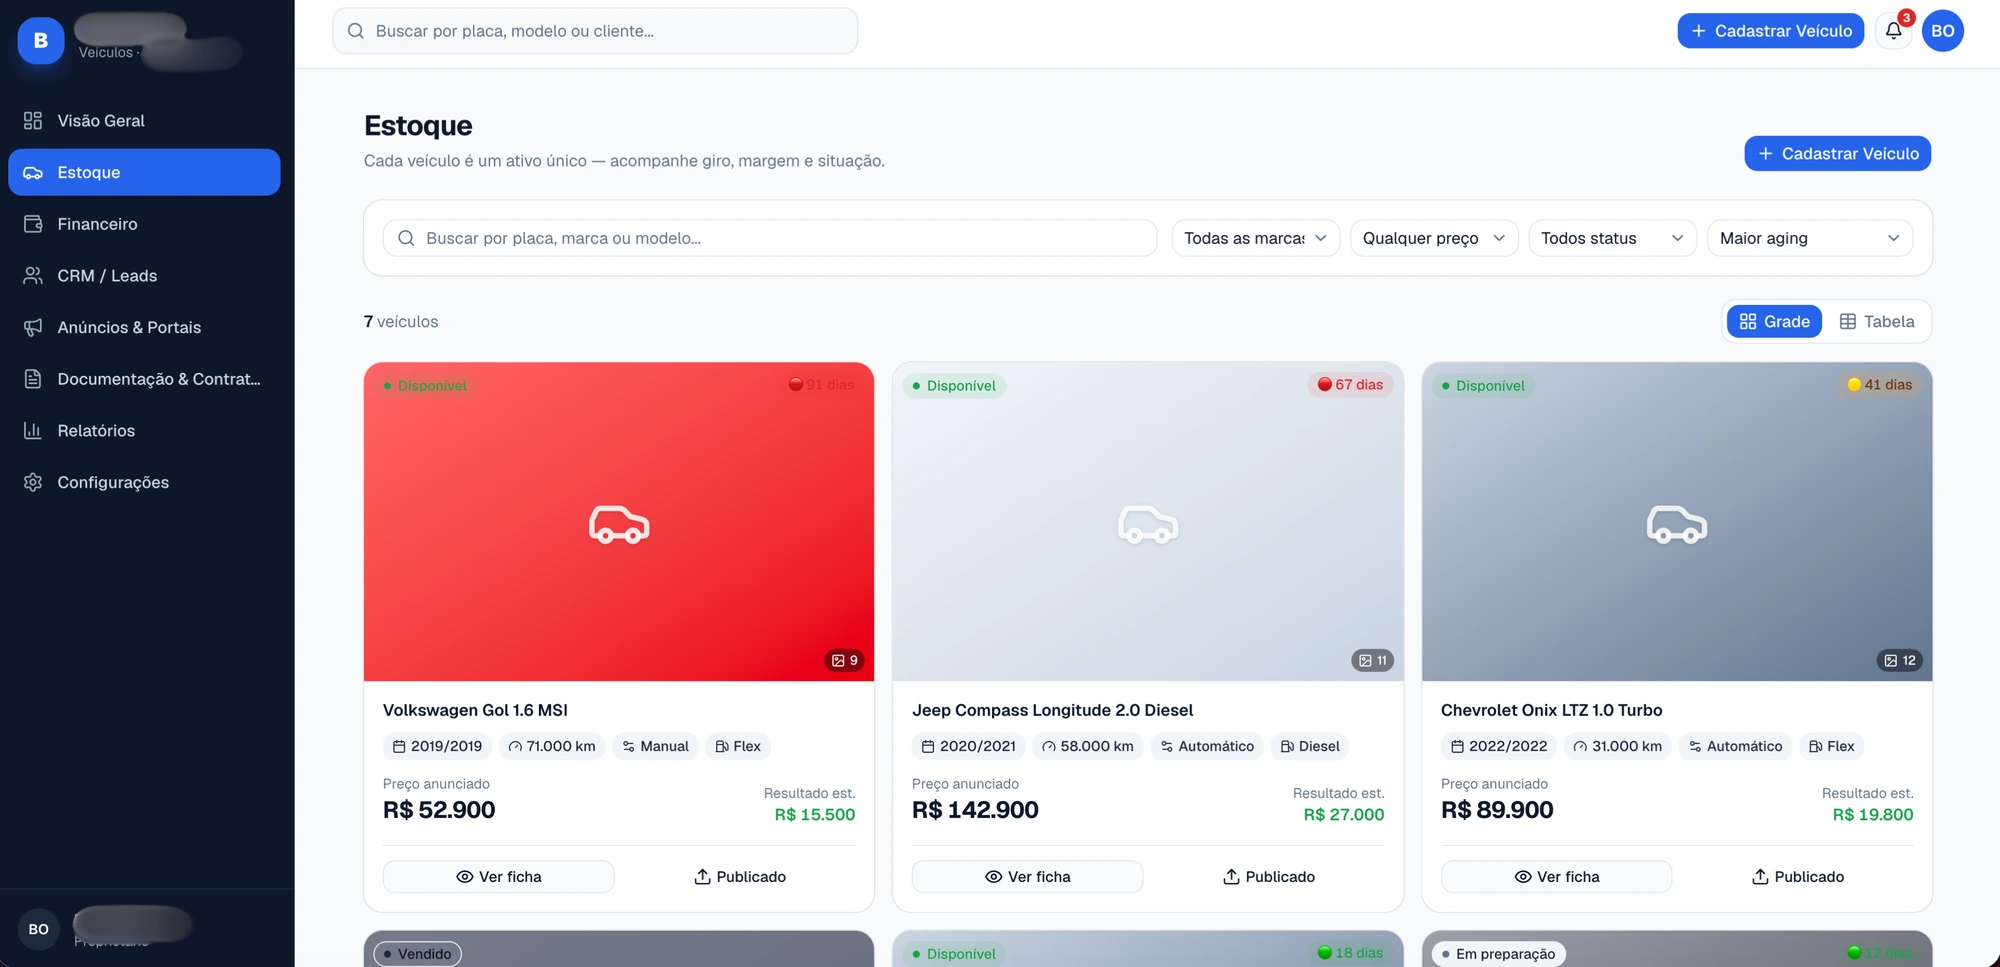Viewport: 2000px width, 967px height.
Task: Switch to Grade view
Action: [x=1774, y=321]
